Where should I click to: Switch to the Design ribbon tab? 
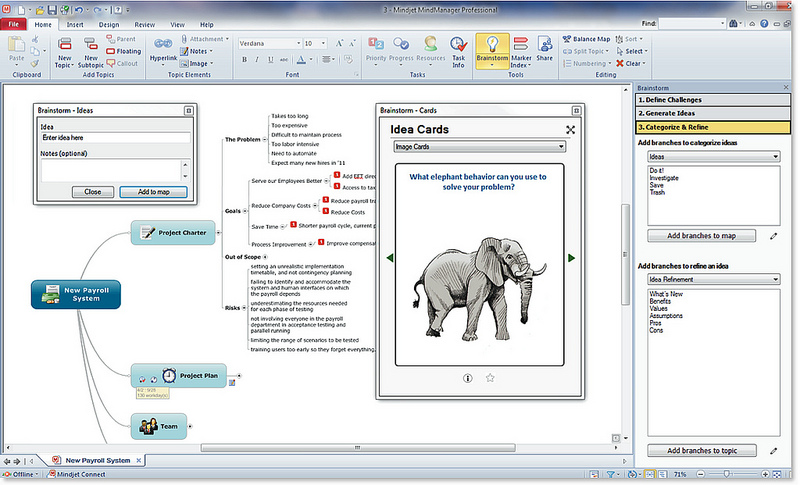tap(109, 24)
